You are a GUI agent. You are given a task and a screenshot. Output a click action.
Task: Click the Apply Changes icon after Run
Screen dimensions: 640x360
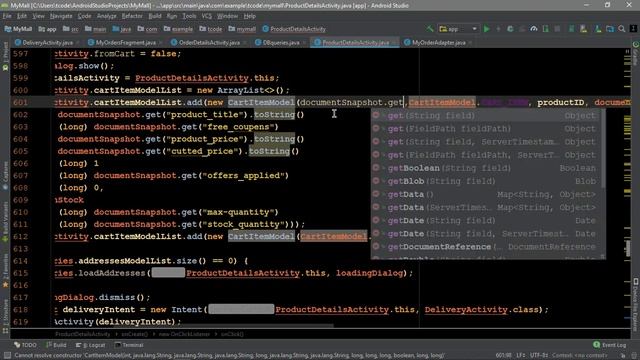(x=498, y=29)
